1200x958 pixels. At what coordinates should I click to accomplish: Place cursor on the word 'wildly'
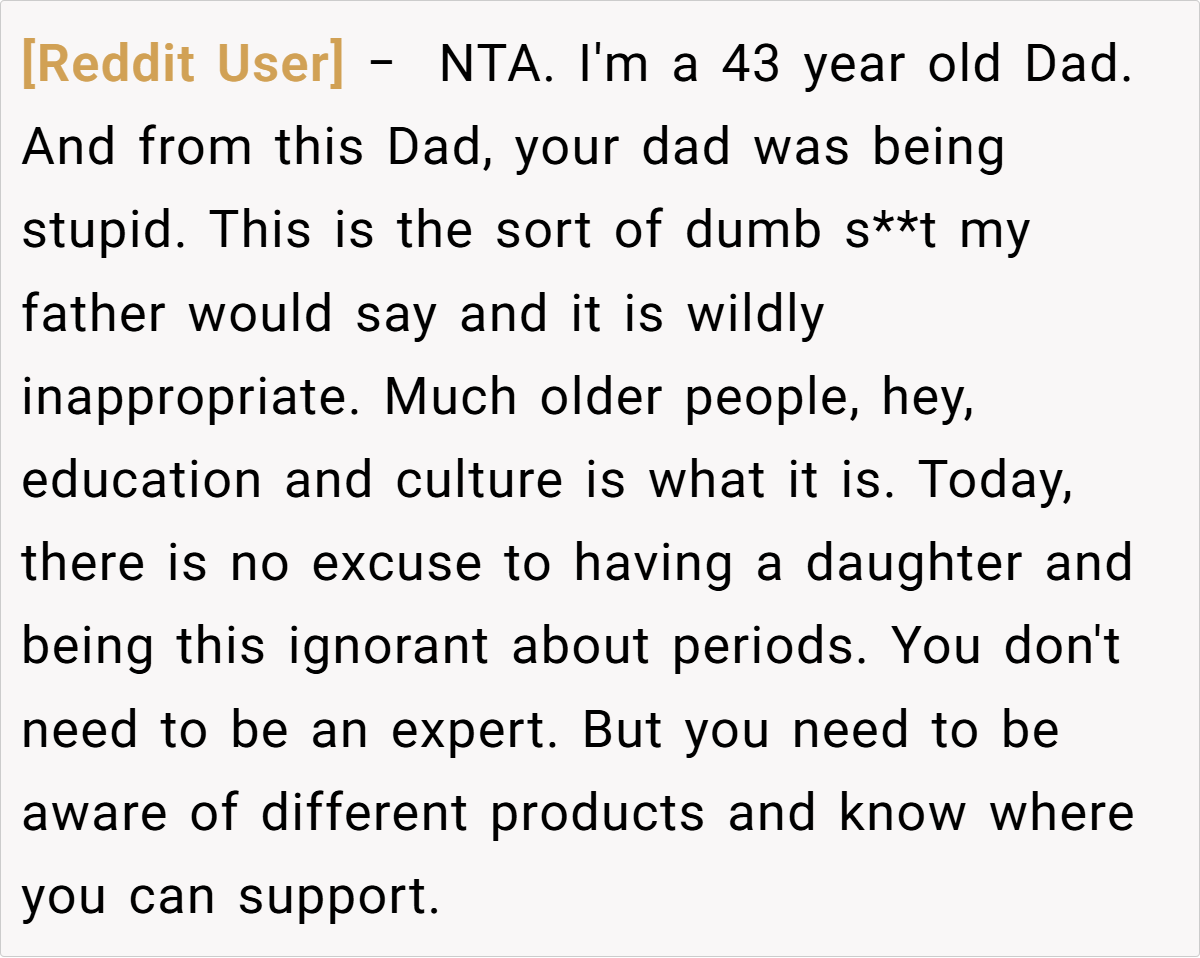755,315
